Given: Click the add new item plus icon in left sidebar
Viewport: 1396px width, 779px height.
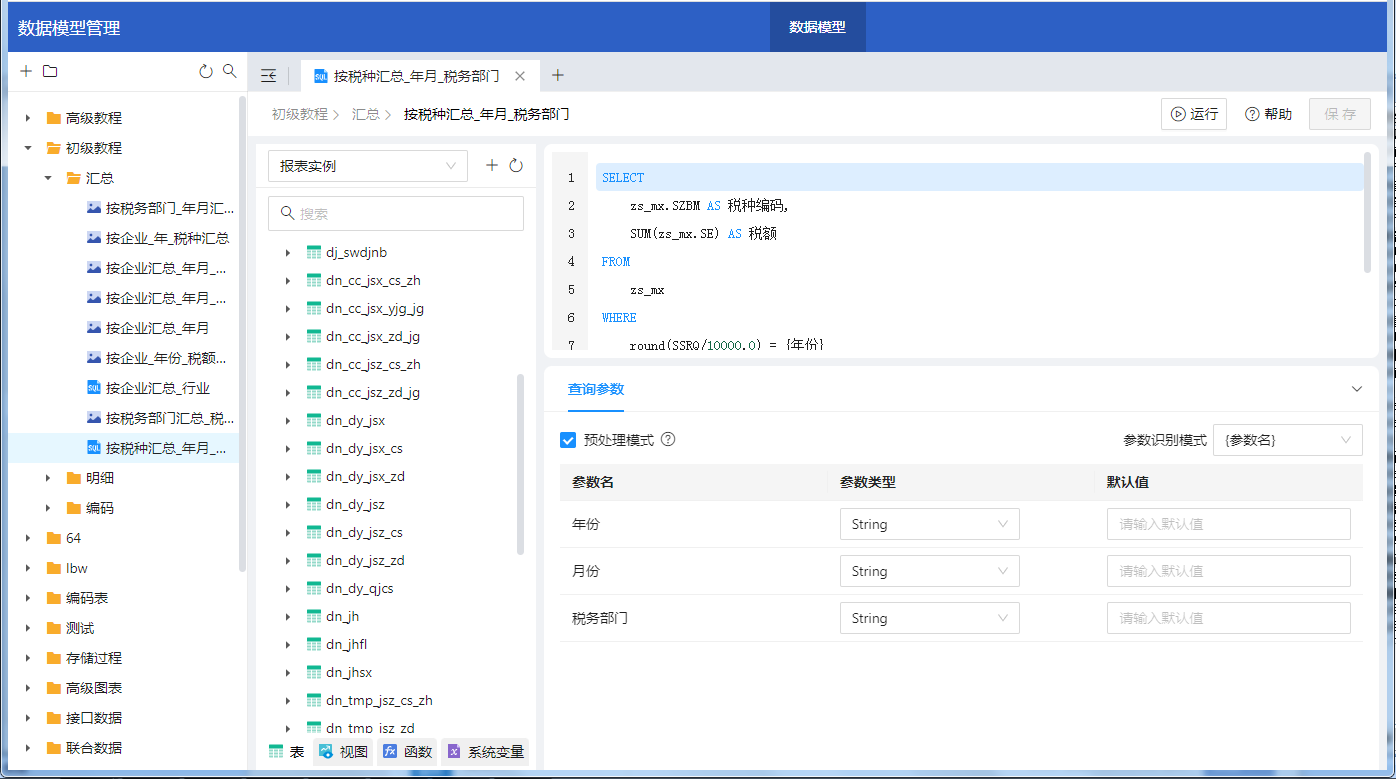Looking at the screenshot, I should click(26, 71).
